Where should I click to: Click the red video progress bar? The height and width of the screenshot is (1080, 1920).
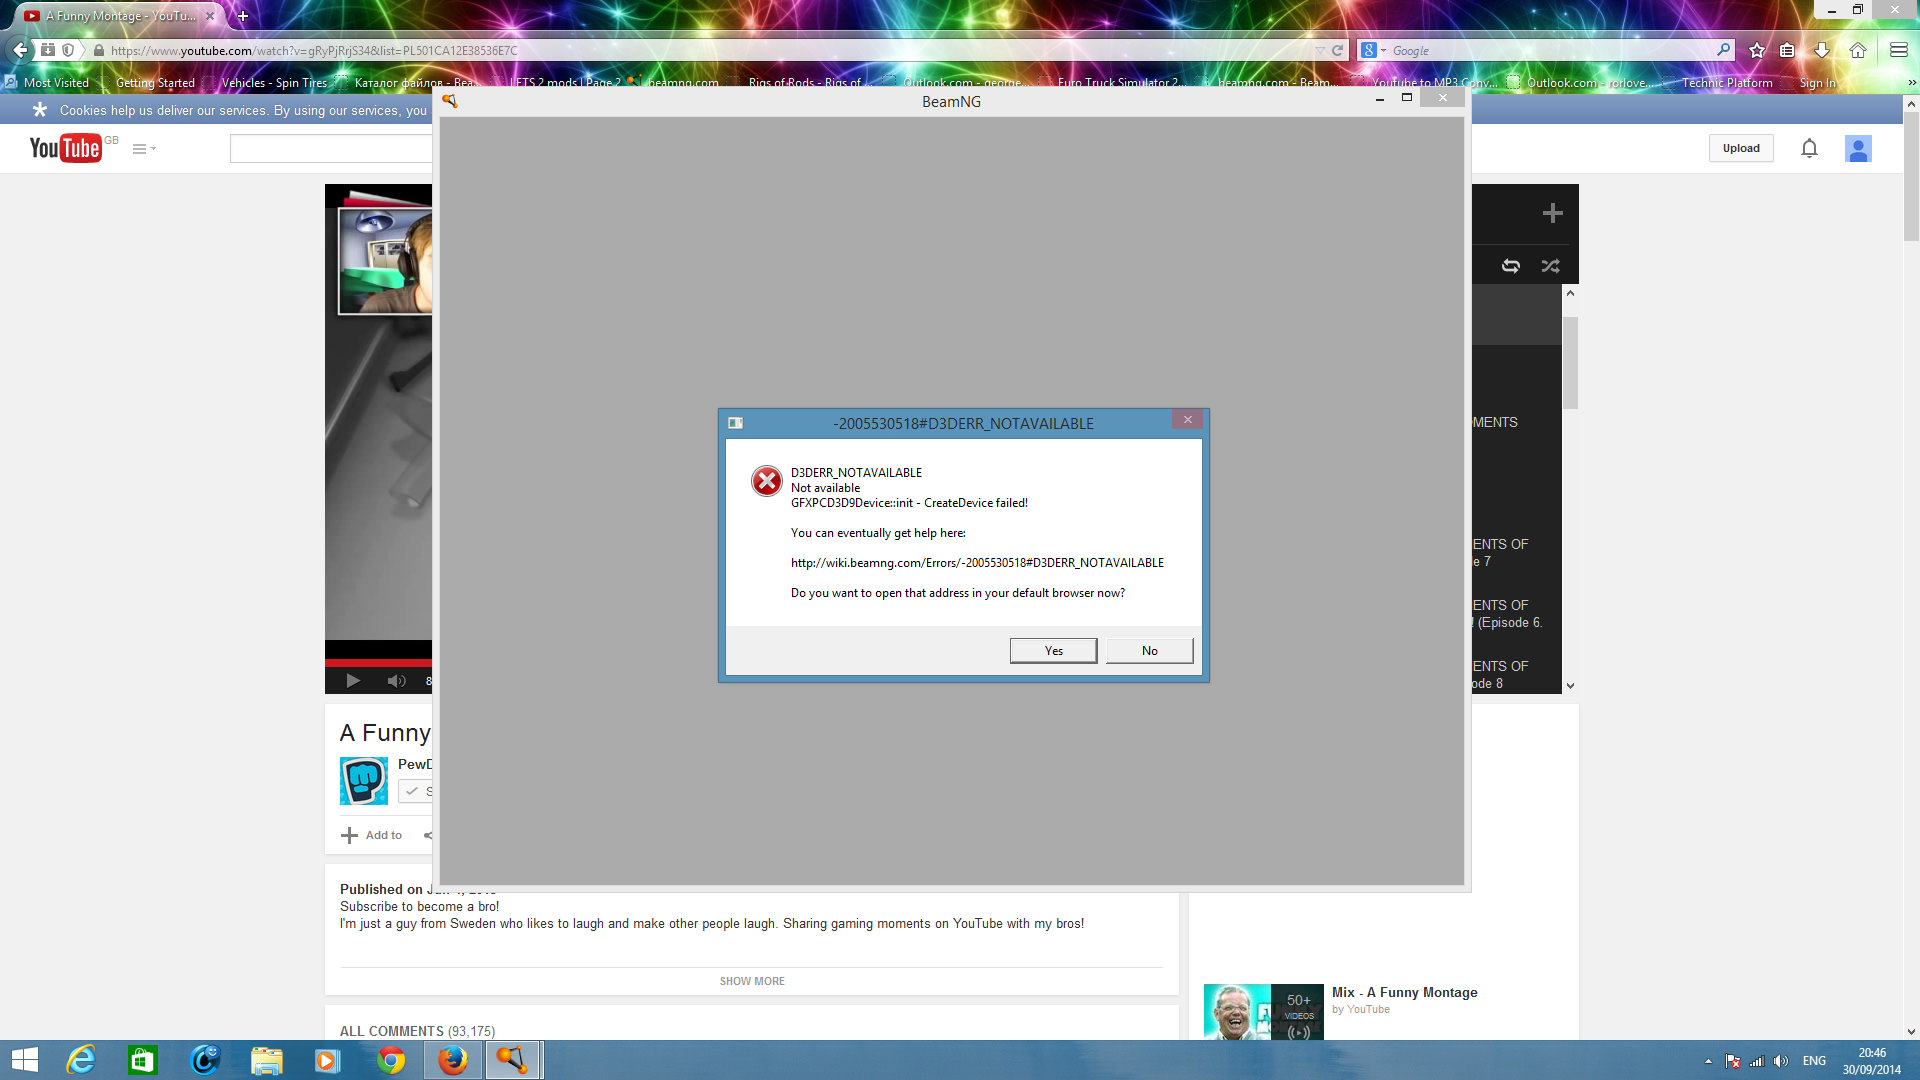pos(379,662)
